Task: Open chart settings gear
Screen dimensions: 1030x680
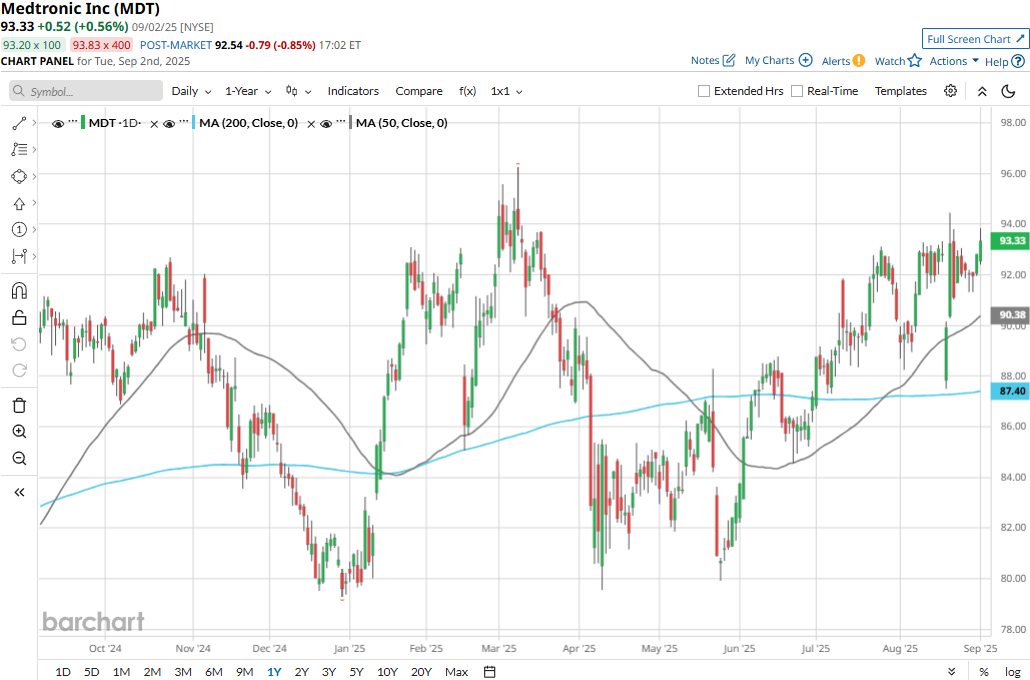Action: (951, 91)
